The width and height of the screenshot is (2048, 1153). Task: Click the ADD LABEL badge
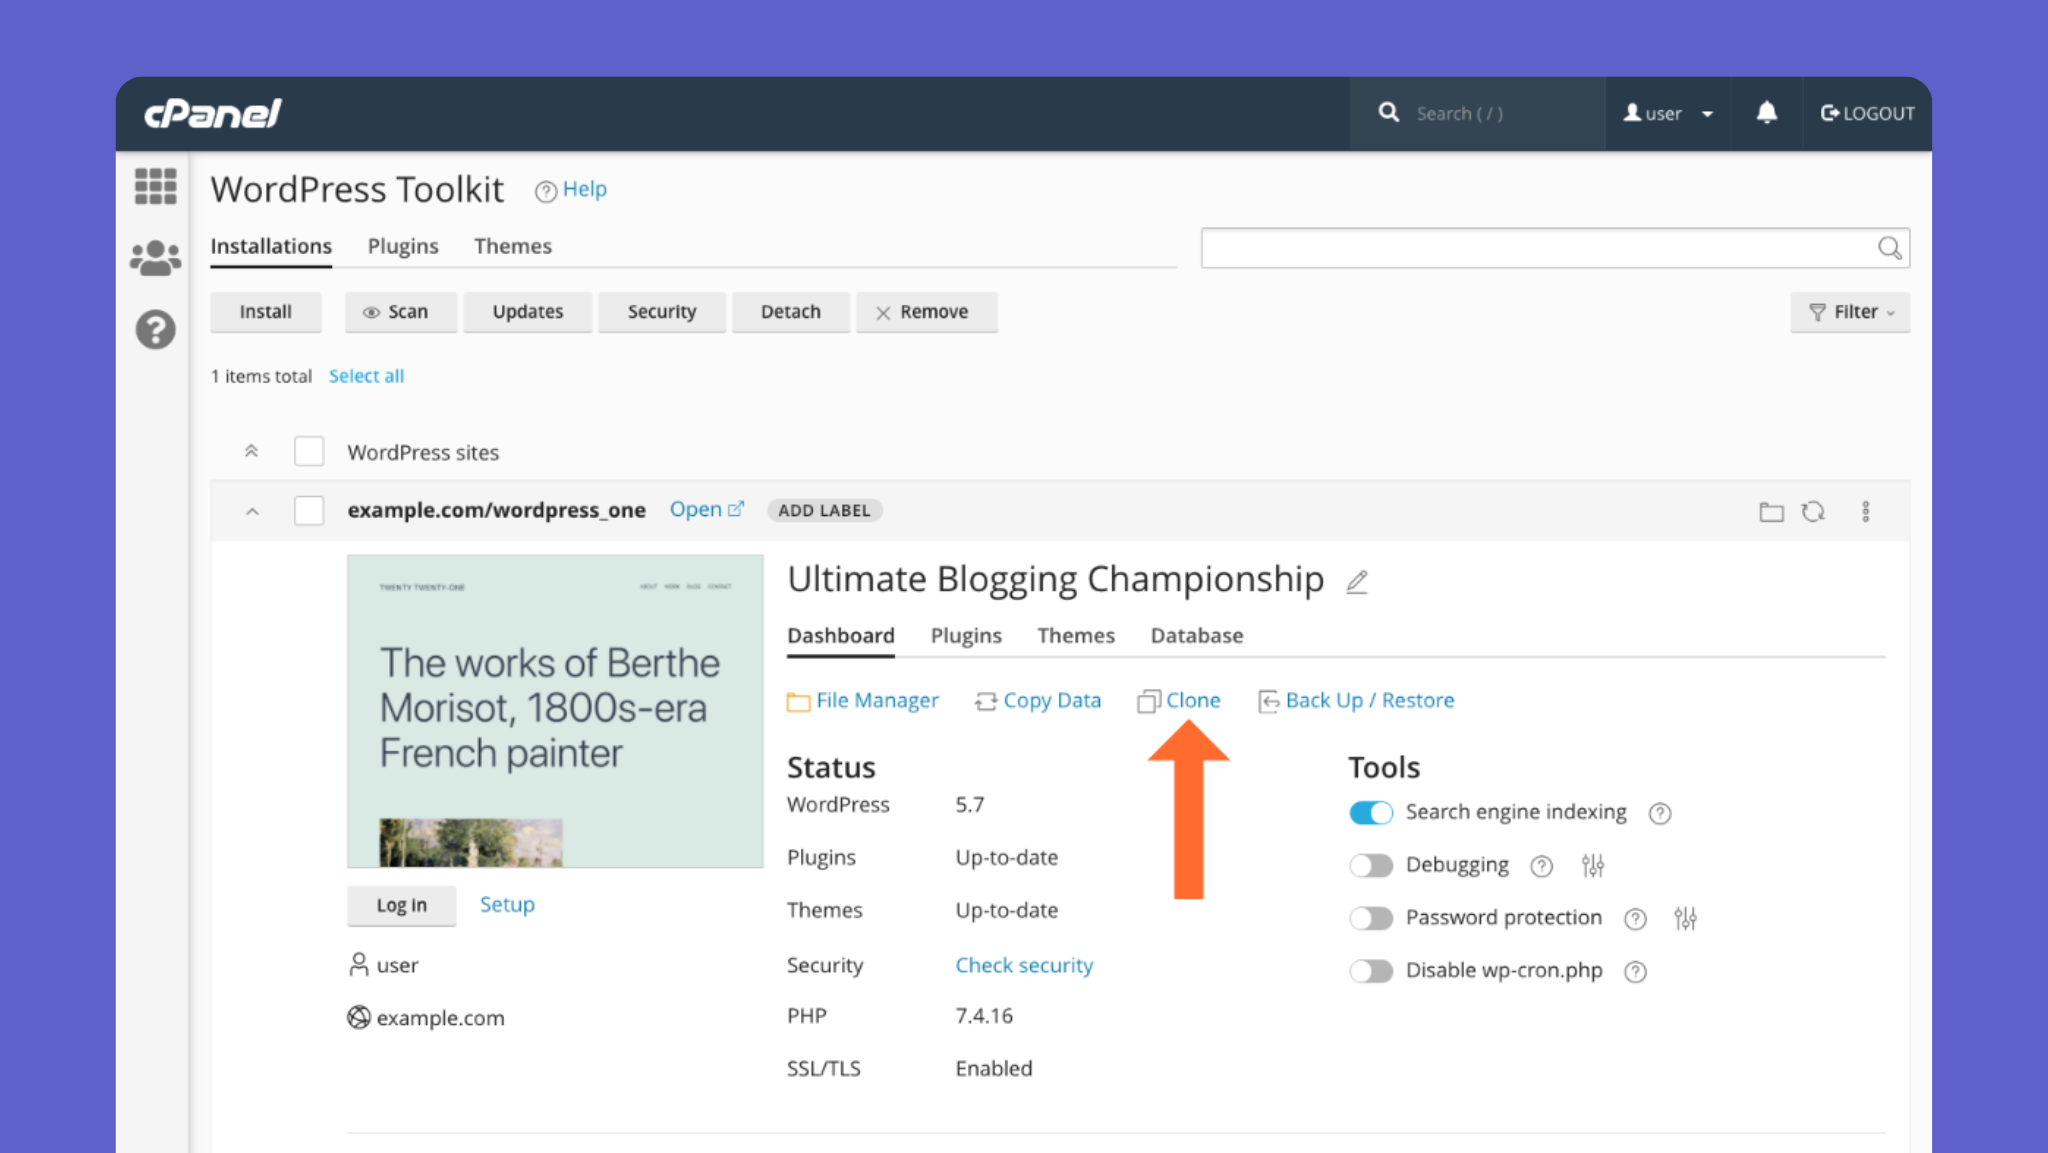[x=825, y=510]
